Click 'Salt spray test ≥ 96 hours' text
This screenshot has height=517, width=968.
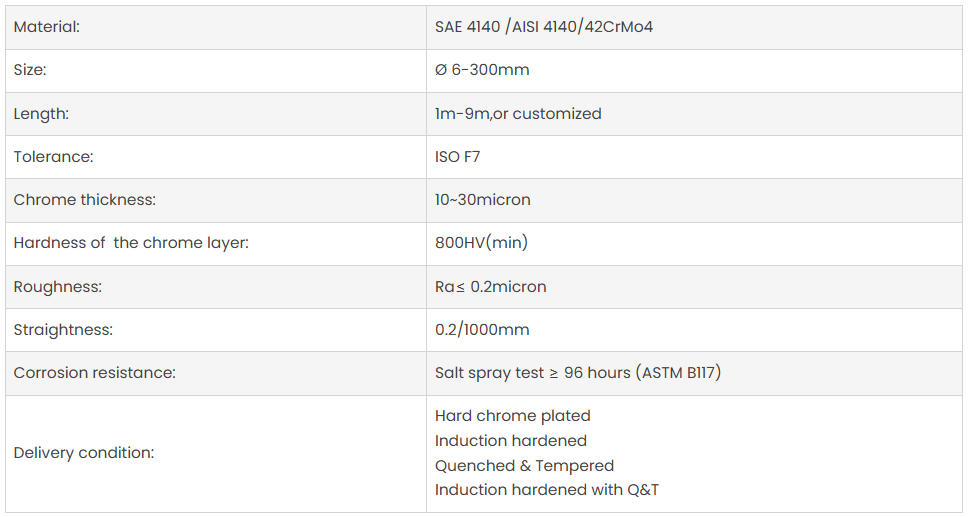coord(533,373)
